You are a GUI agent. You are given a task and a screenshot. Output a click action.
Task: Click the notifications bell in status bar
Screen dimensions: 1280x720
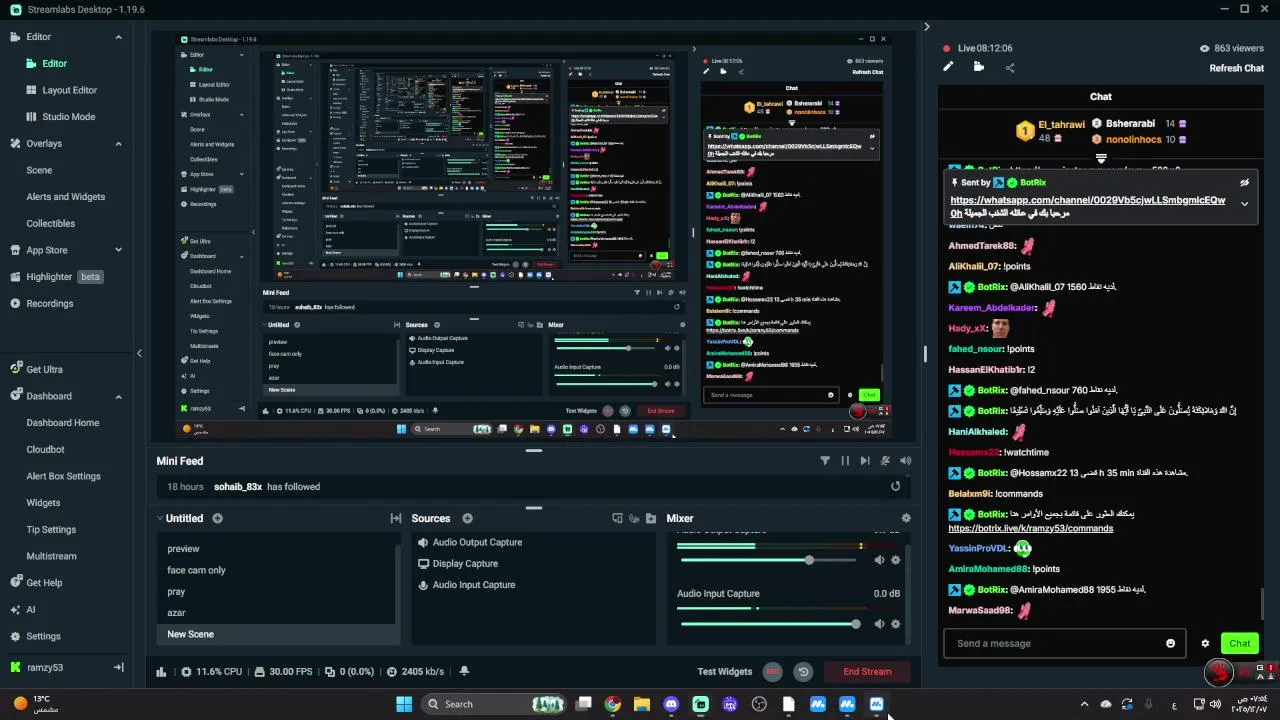(x=463, y=672)
